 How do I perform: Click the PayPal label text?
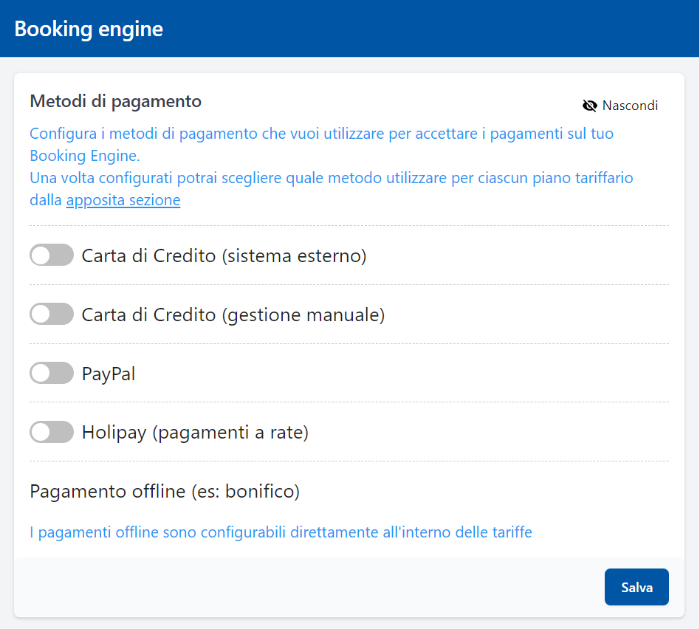(x=108, y=373)
